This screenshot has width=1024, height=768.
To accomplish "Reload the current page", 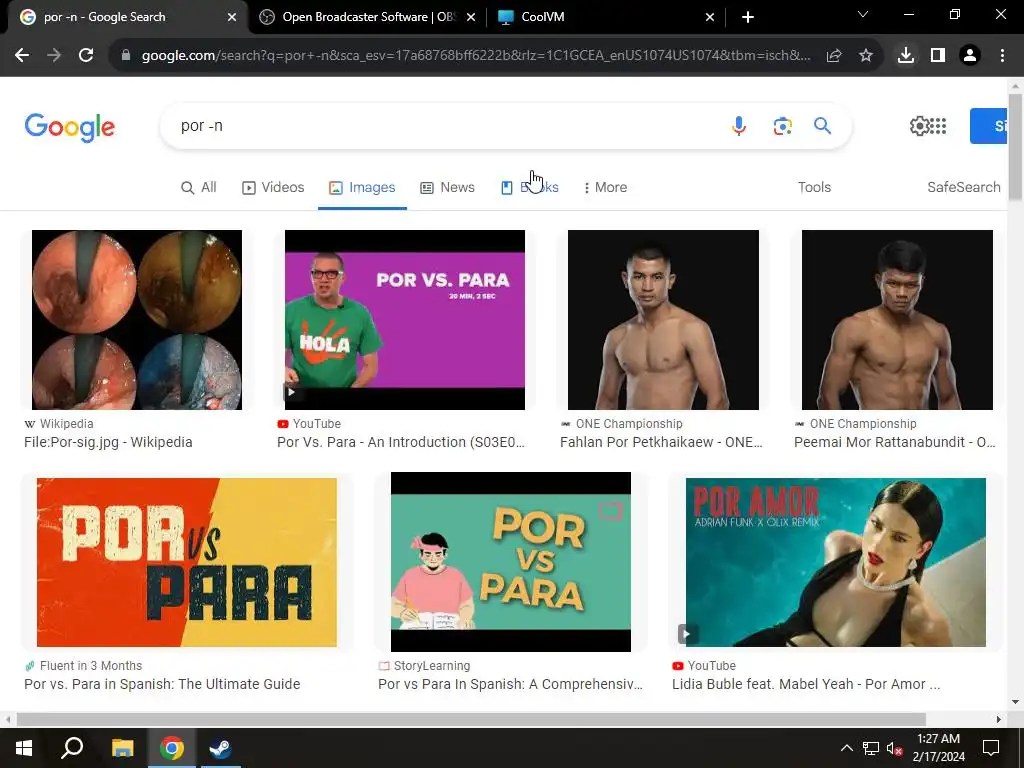I will (x=86, y=56).
